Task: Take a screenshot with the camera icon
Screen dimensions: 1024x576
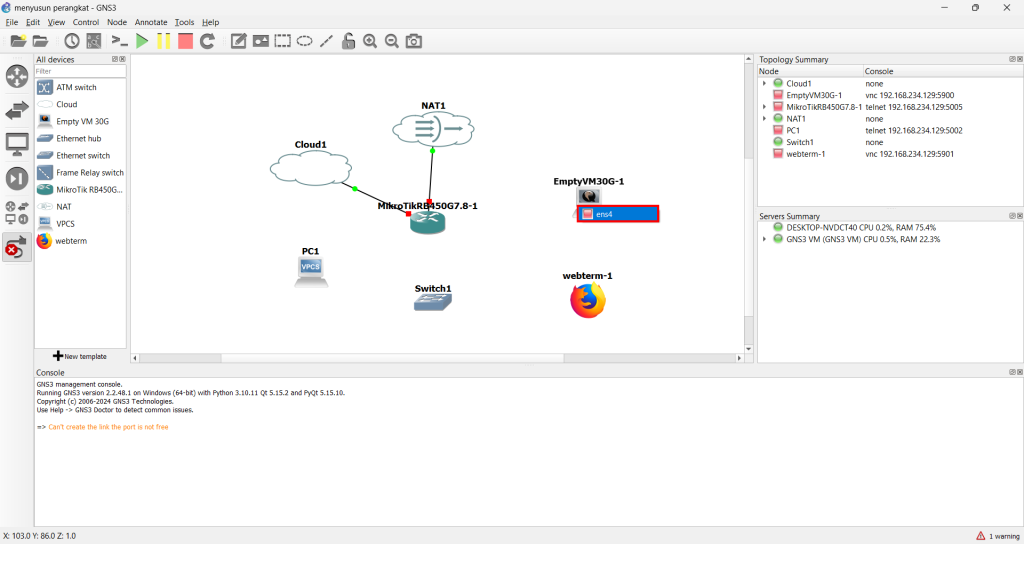Action: [x=414, y=41]
